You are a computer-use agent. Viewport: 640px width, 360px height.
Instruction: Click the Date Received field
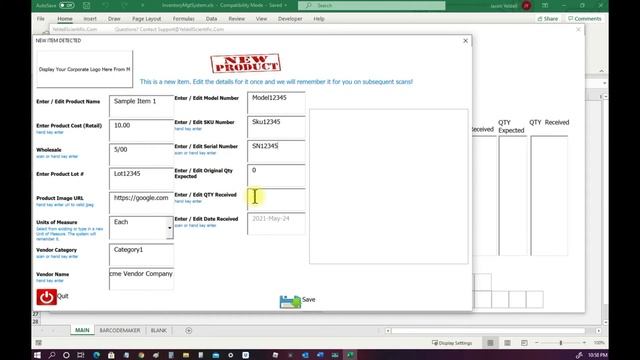pyautogui.click(x=276, y=223)
